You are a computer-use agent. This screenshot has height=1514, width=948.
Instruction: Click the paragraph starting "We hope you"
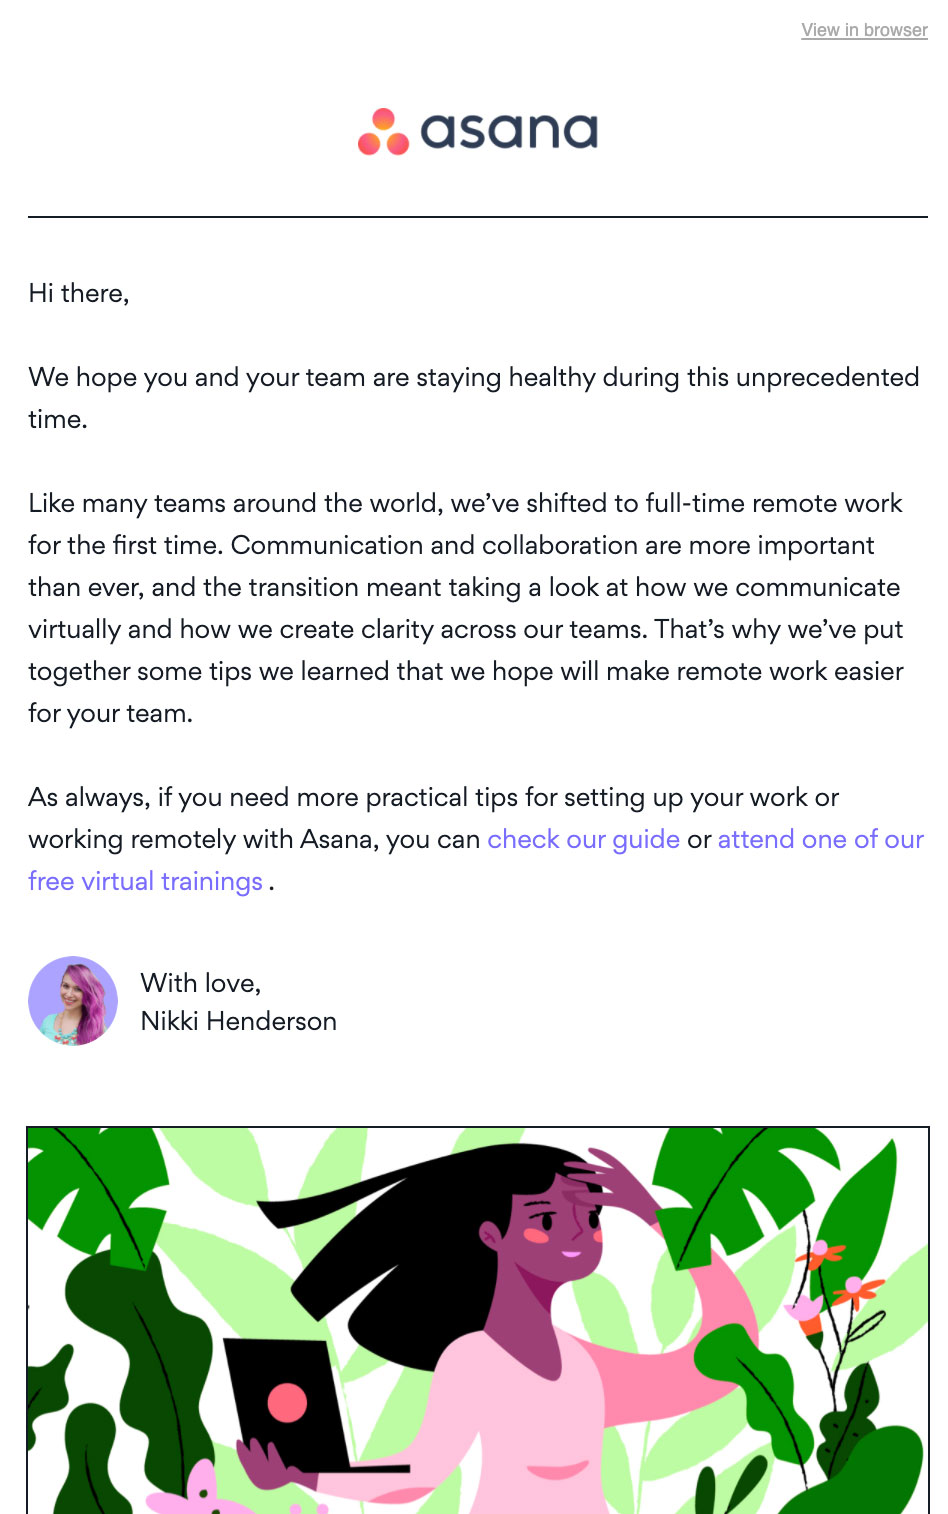tap(474, 398)
